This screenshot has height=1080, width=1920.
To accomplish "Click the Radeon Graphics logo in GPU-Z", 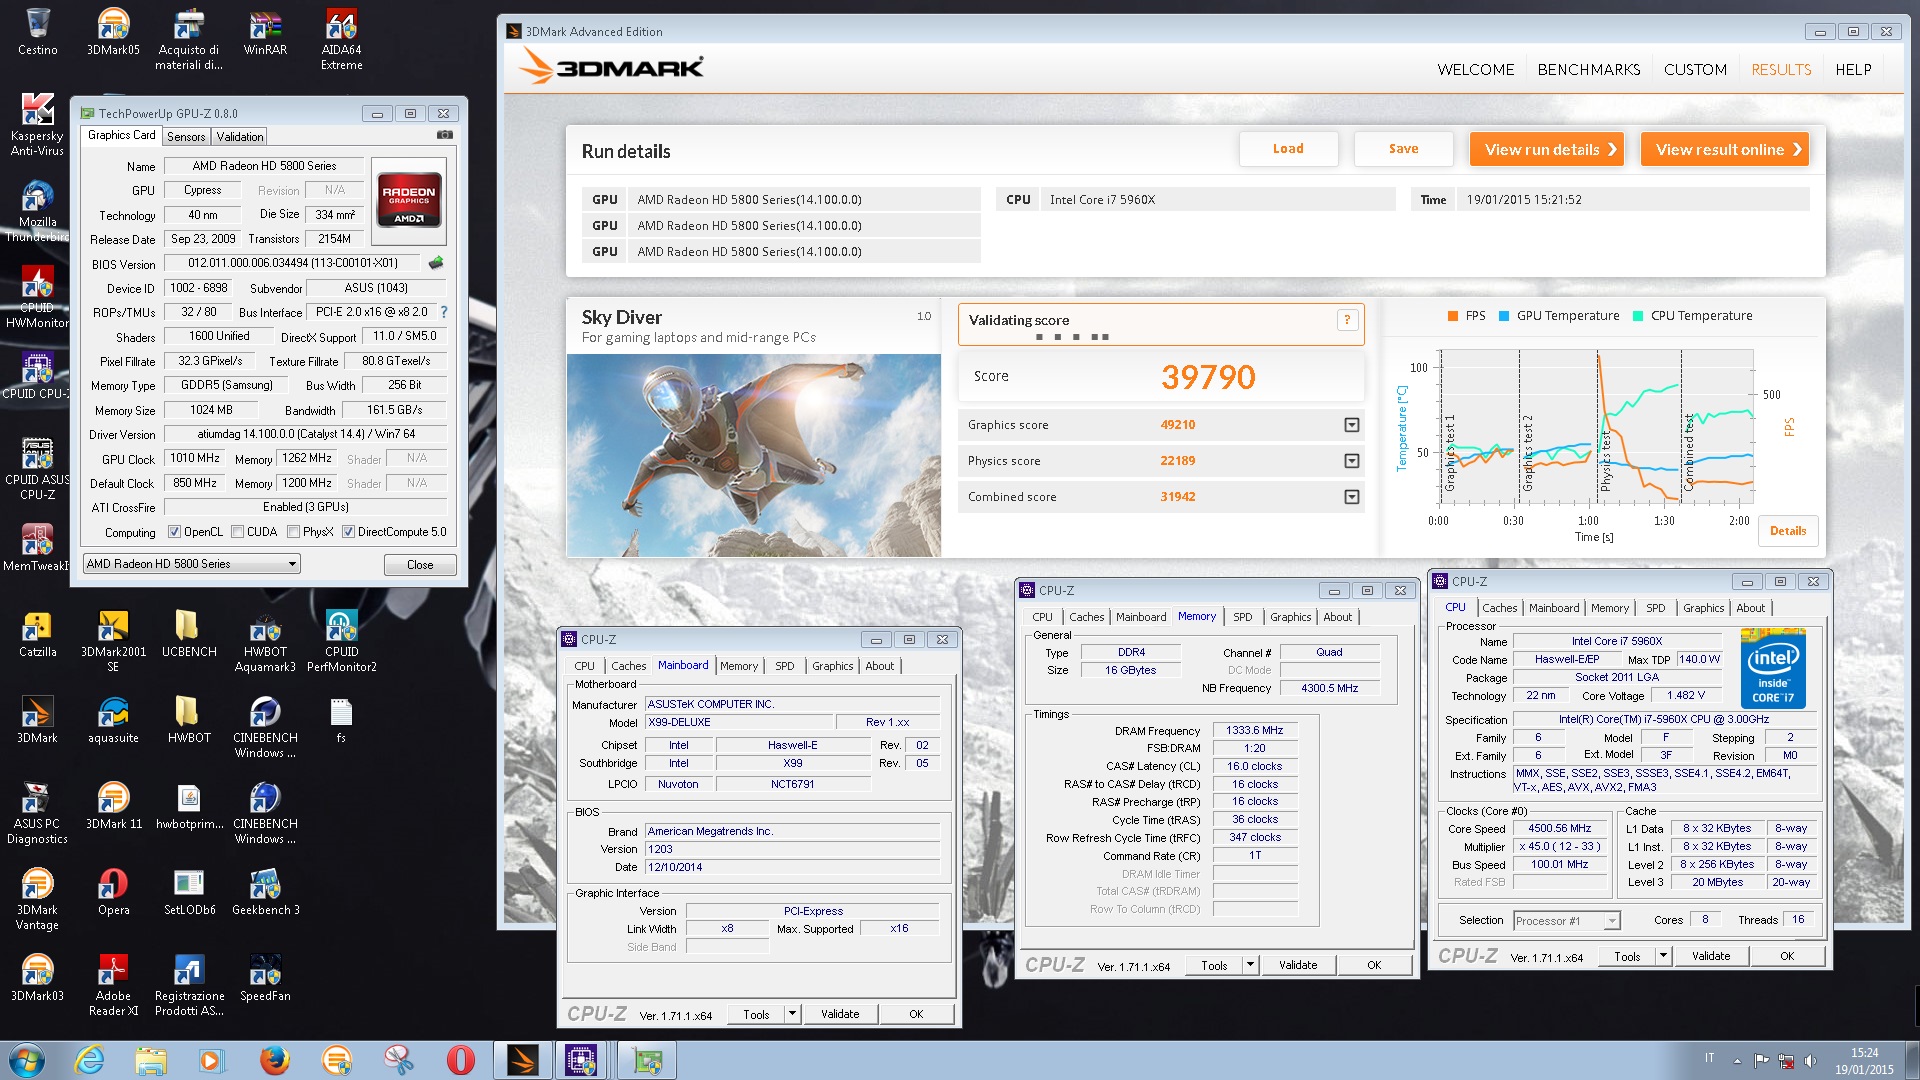I will point(409,201).
